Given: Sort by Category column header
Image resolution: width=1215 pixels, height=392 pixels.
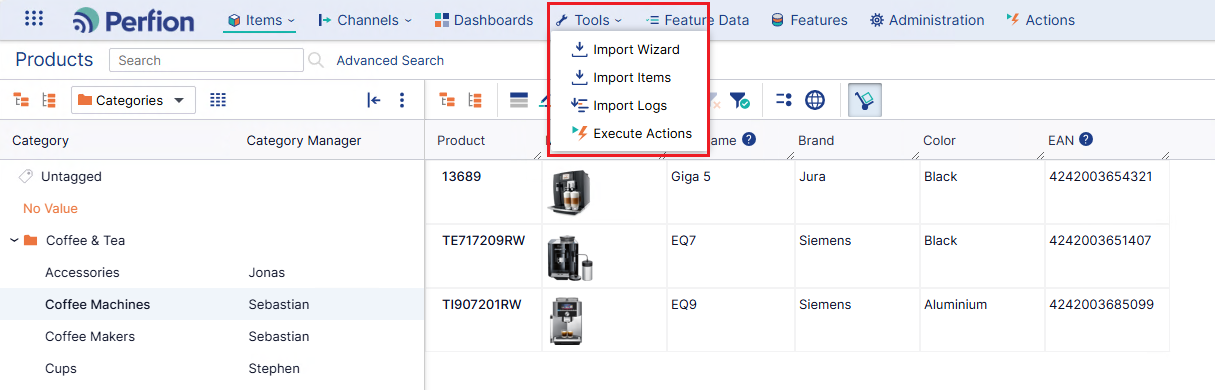Looking at the screenshot, I should (x=40, y=141).
